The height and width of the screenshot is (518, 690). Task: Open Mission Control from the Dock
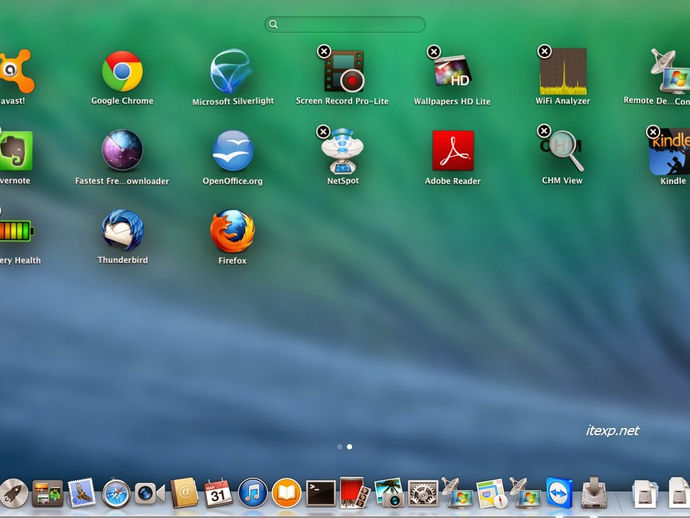coord(48,493)
